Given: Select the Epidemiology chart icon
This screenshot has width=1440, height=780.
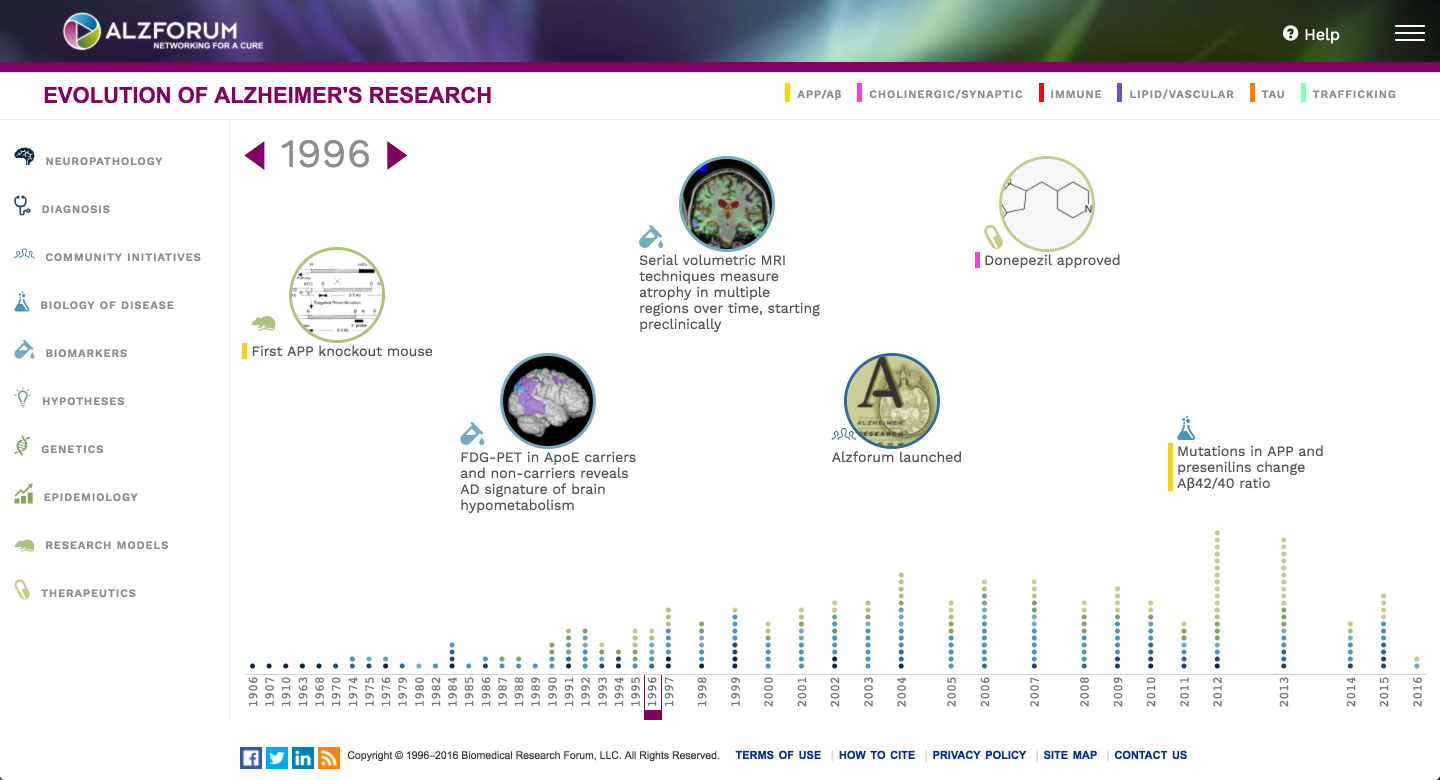Looking at the screenshot, I should pos(23,494).
